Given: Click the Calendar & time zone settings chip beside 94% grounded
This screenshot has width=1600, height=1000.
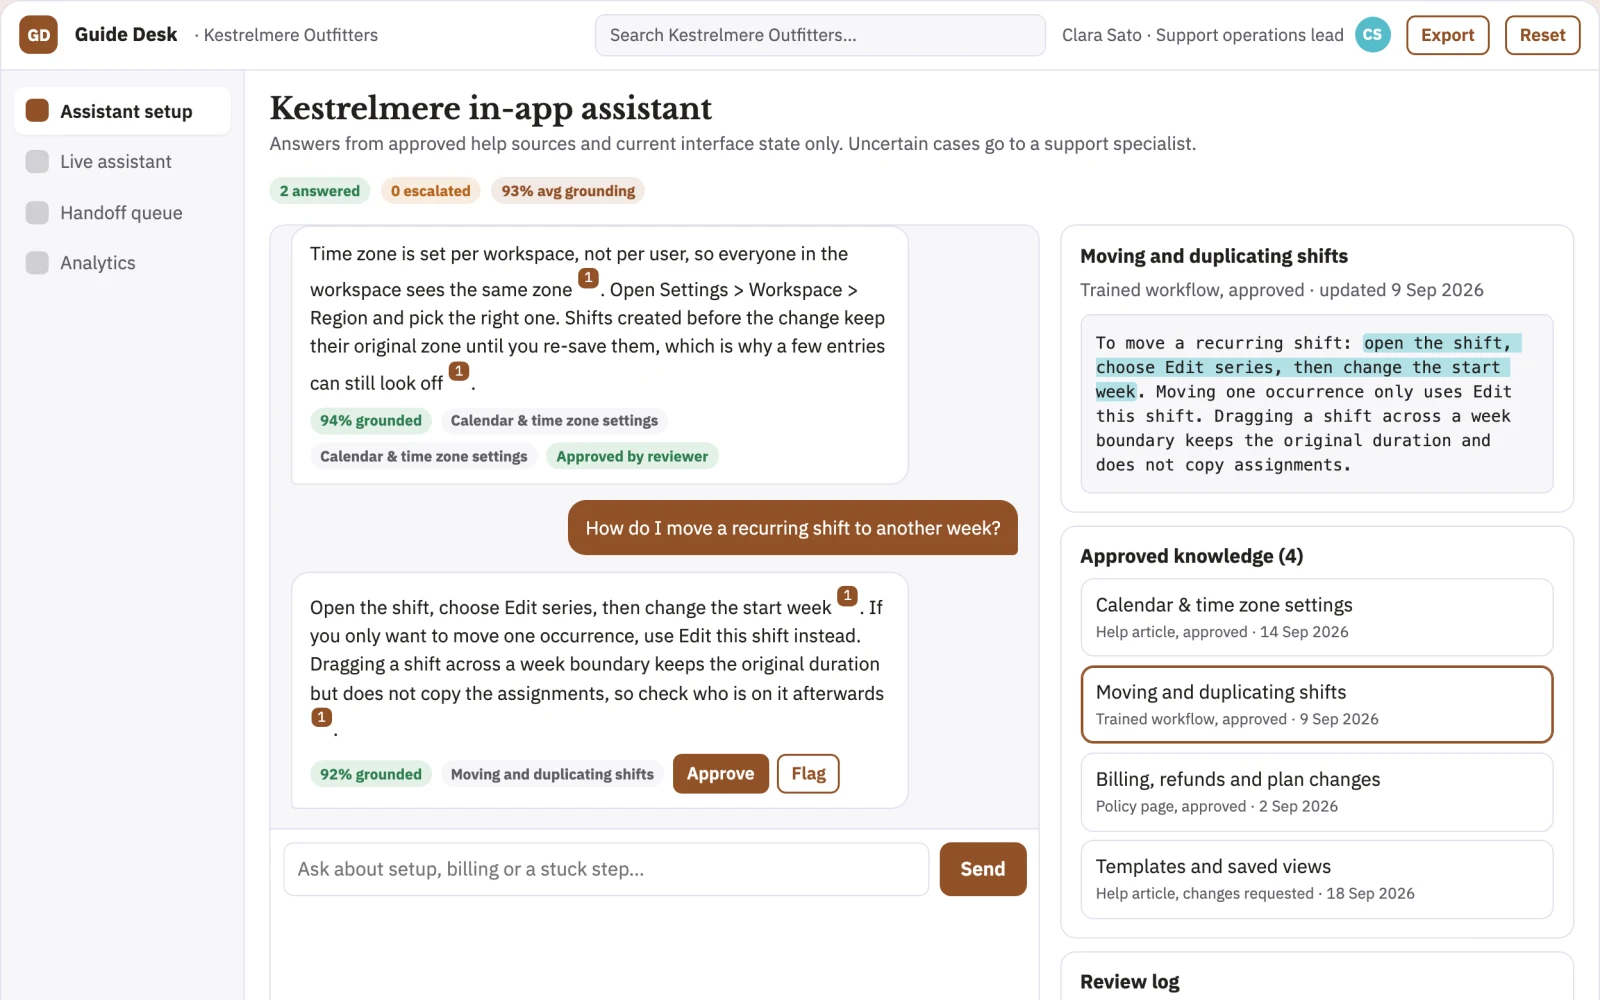Looking at the screenshot, I should click(x=554, y=420).
